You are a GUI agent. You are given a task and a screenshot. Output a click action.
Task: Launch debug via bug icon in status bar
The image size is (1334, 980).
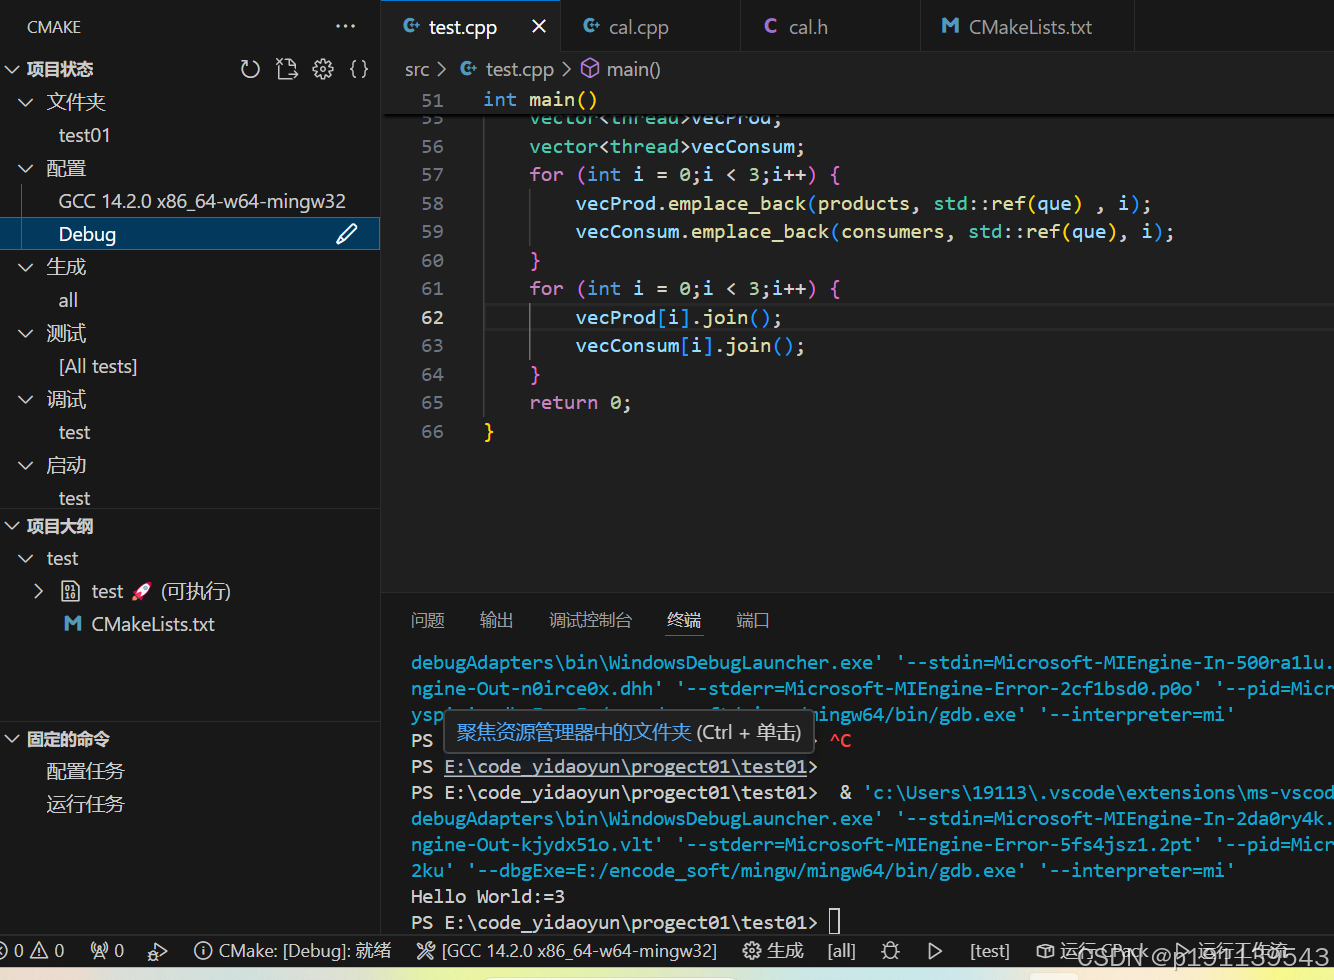(x=890, y=950)
